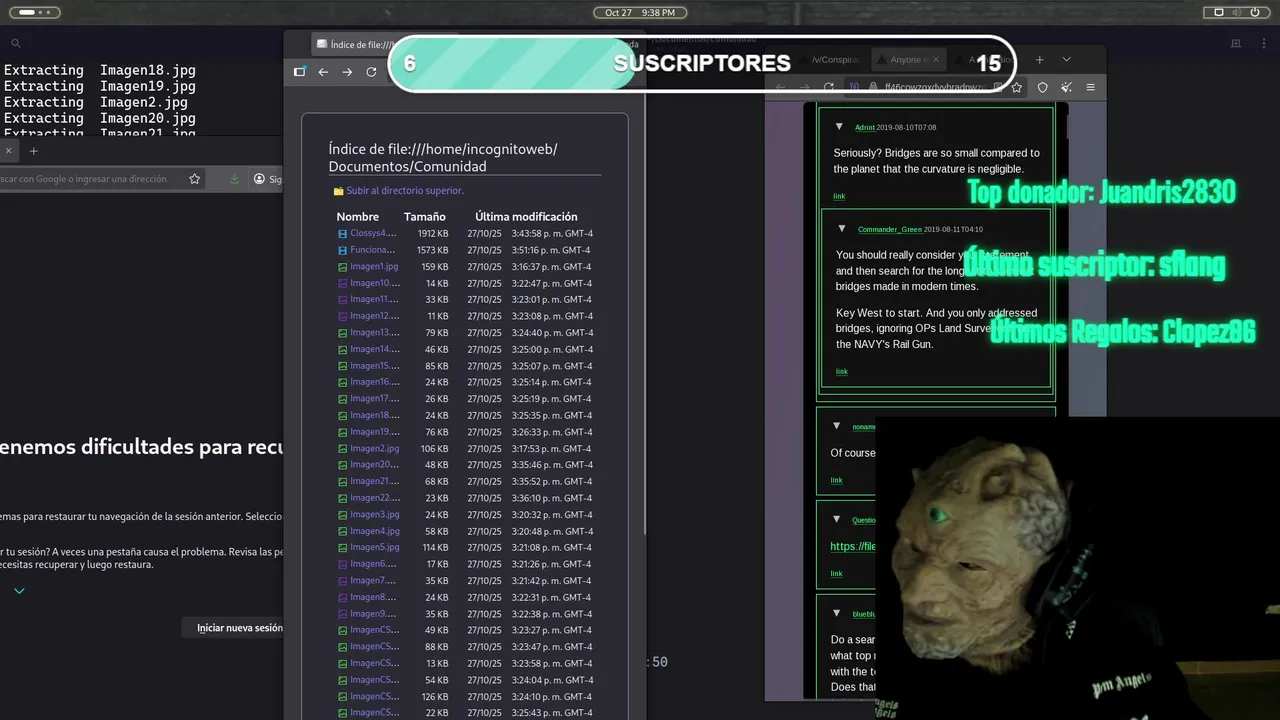This screenshot has height=720, width=1280.
Task: Collapse the comment beginning Do a sear
Action: [x=836, y=613]
